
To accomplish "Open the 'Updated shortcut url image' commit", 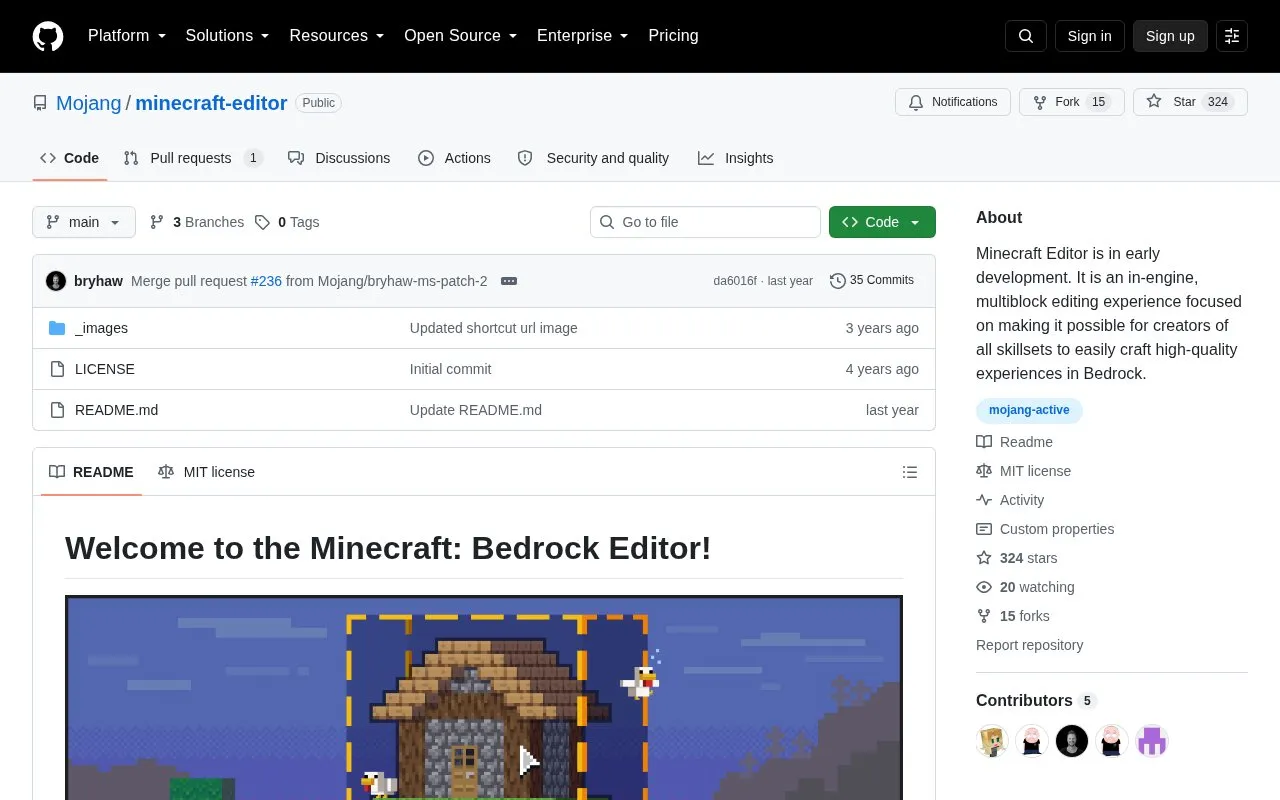I will pyautogui.click(x=493, y=328).
